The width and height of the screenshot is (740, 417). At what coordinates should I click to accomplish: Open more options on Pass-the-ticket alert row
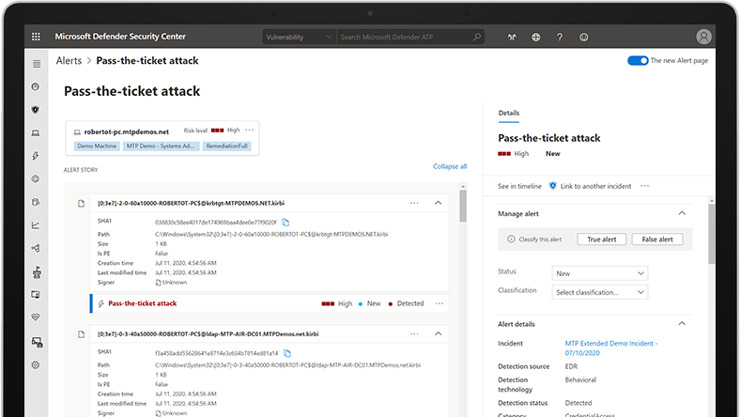(x=439, y=303)
